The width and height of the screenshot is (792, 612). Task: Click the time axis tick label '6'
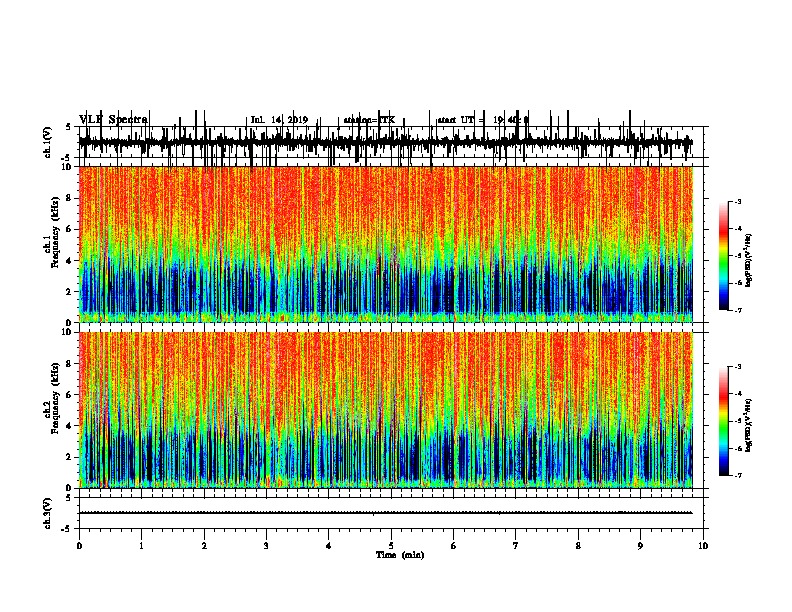pos(454,546)
